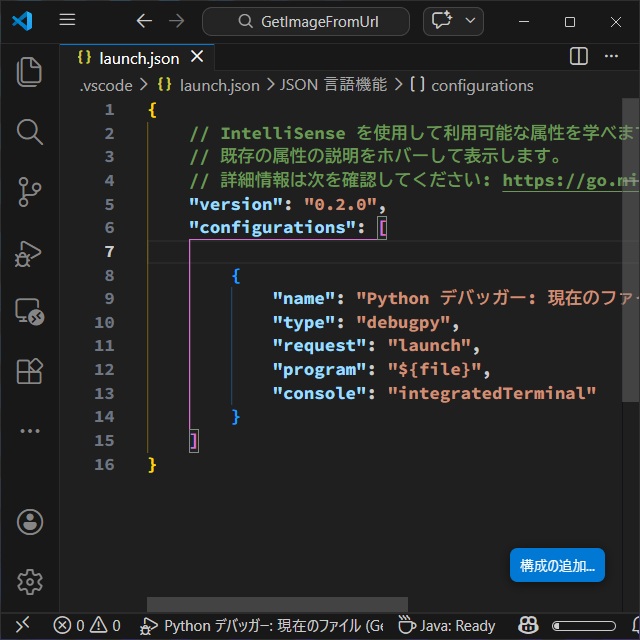Open the Search view in activity bar
This screenshot has width=640, height=640.
[30, 131]
